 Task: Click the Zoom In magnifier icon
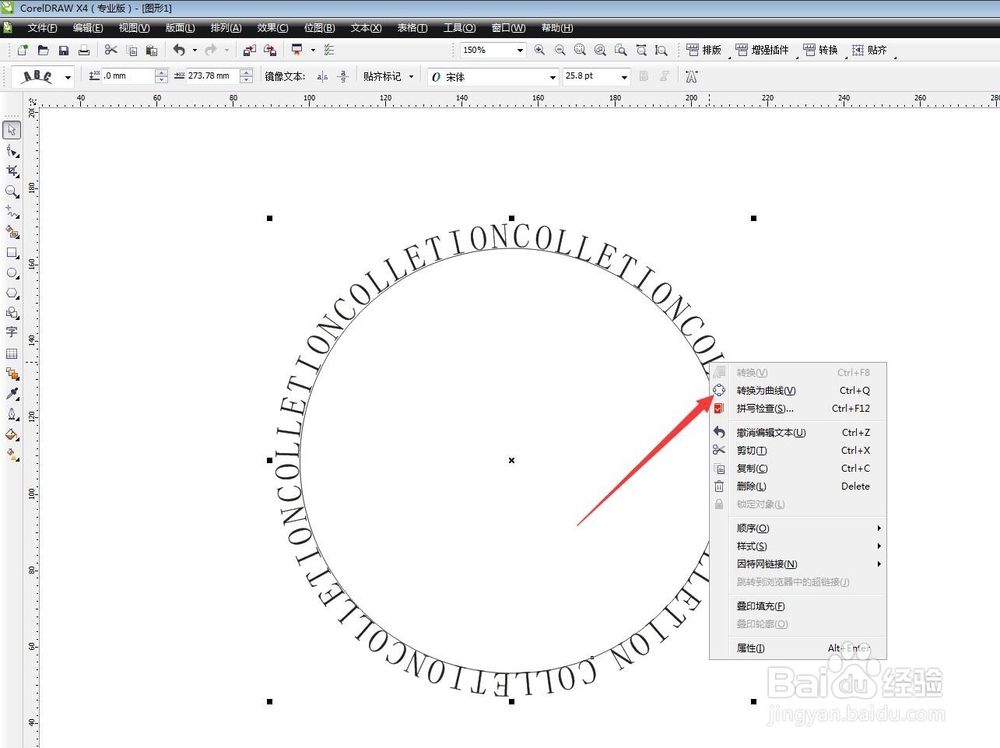(x=540, y=50)
